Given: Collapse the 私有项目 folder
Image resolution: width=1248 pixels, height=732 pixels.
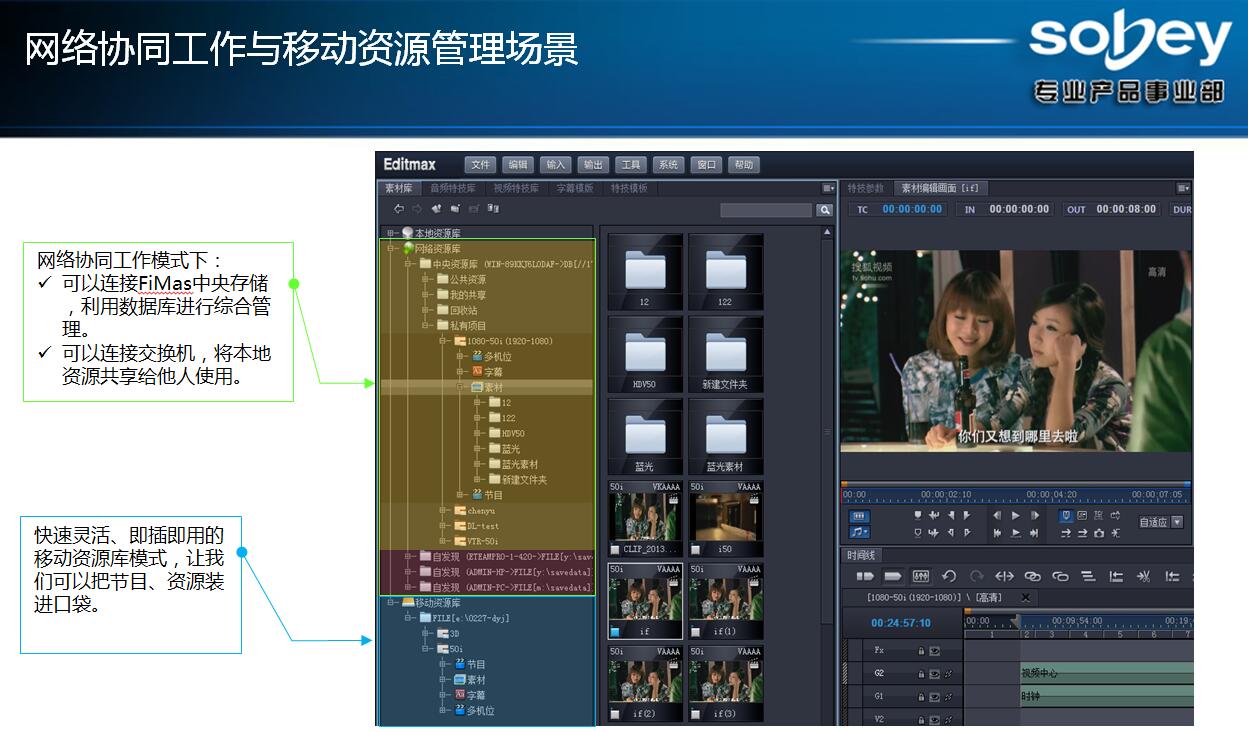Looking at the screenshot, I should pos(426,325).
